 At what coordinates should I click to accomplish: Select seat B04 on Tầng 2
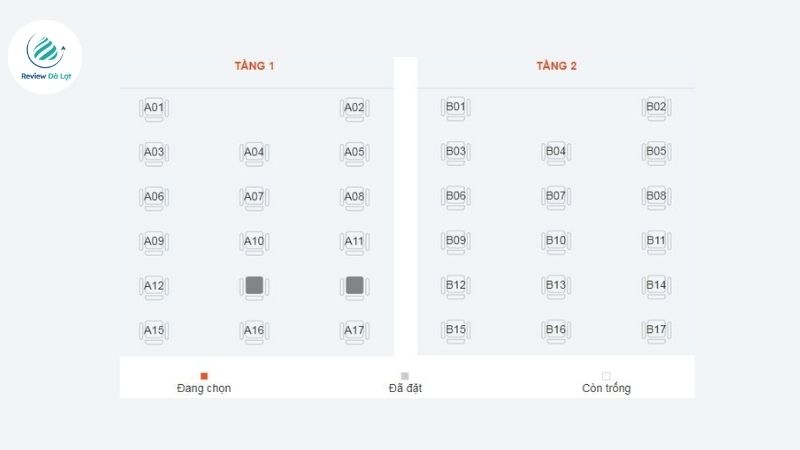556,153
